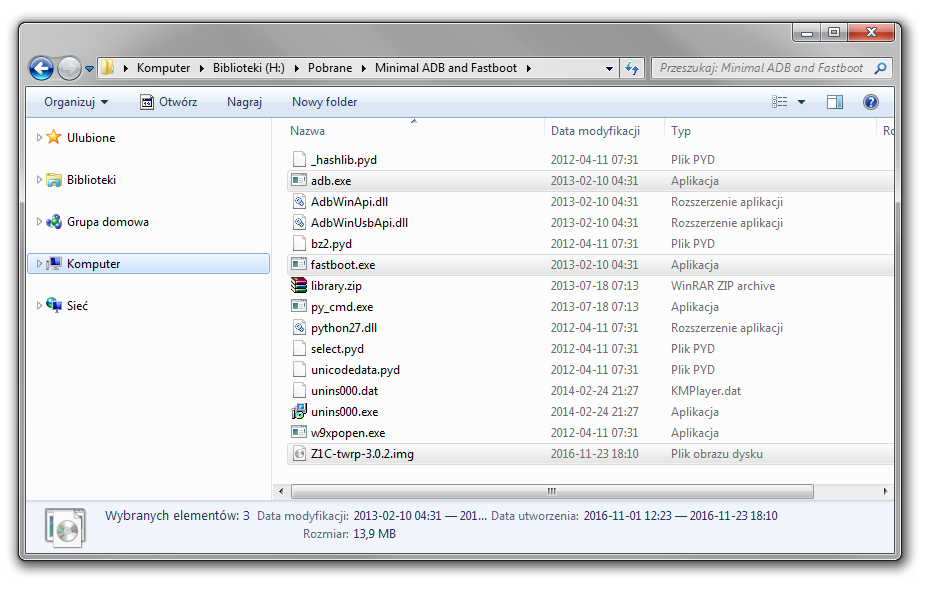The image size is (928, 589).
Task: Click the WinRAR ZIP archive type cell
Action: (x=723, y=286)
